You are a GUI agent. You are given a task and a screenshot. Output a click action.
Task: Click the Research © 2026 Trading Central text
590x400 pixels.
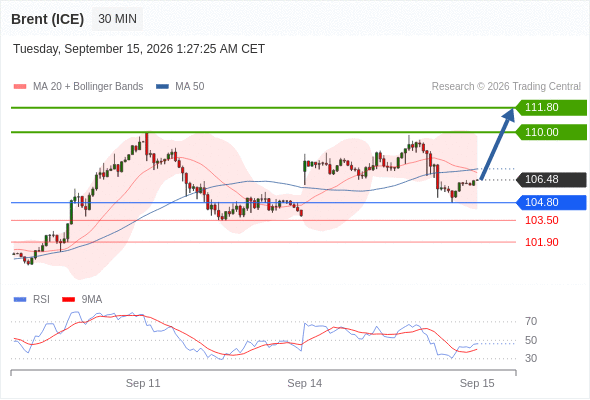click(506, 87)
